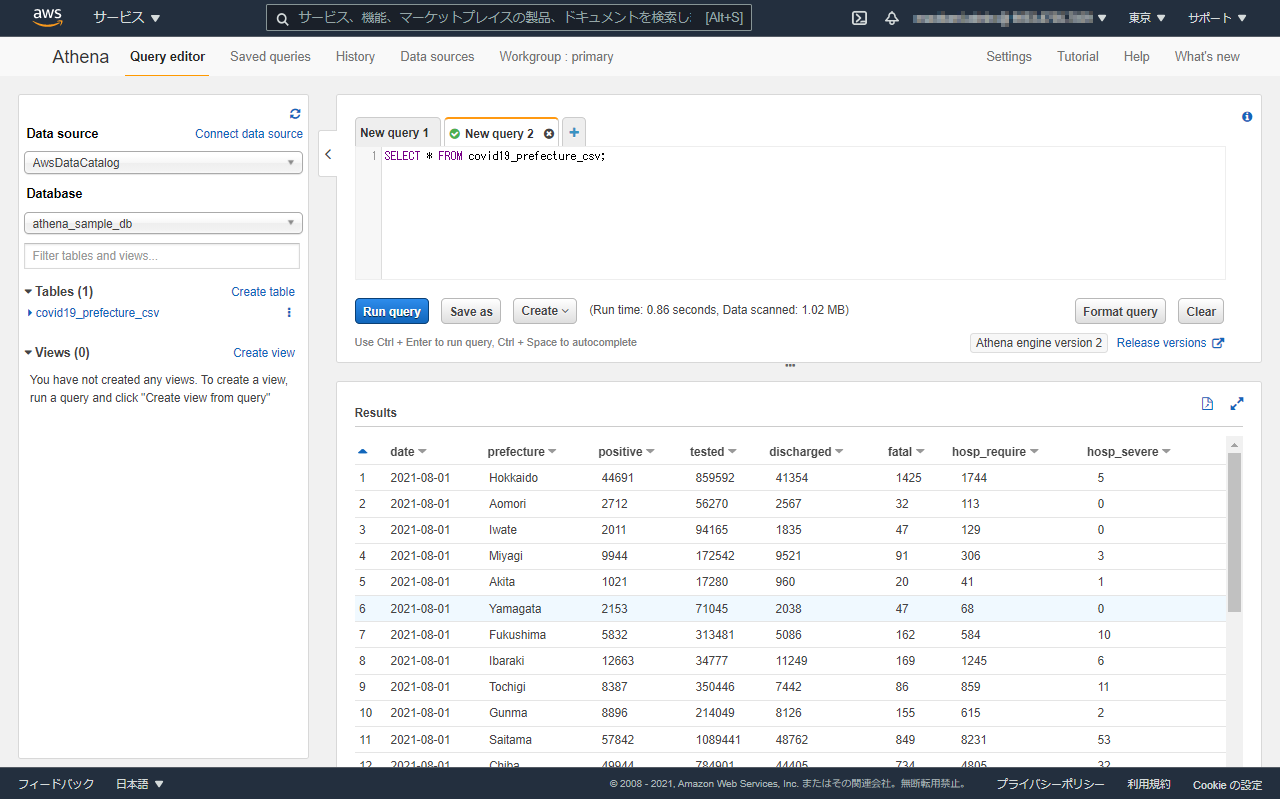Open フィードバック feedback link

pyautogui.click(x=56, y=784)
